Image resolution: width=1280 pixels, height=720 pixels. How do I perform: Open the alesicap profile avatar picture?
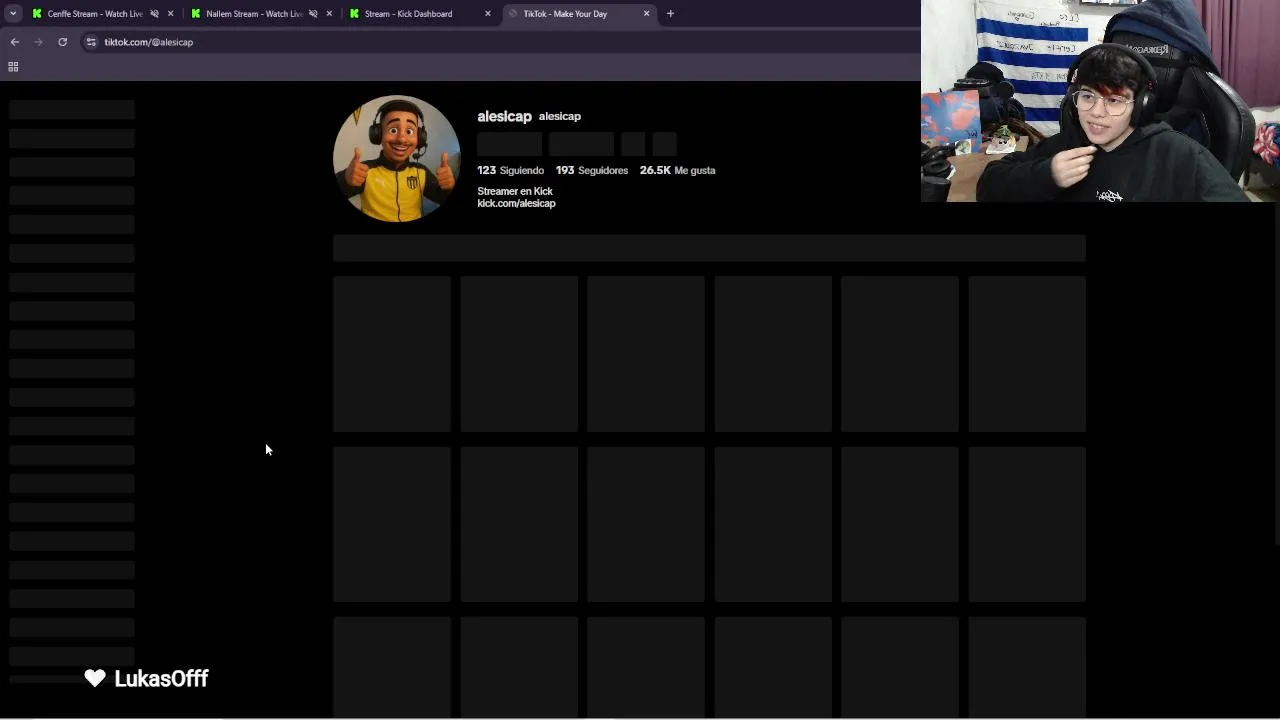tap(396, 158)
